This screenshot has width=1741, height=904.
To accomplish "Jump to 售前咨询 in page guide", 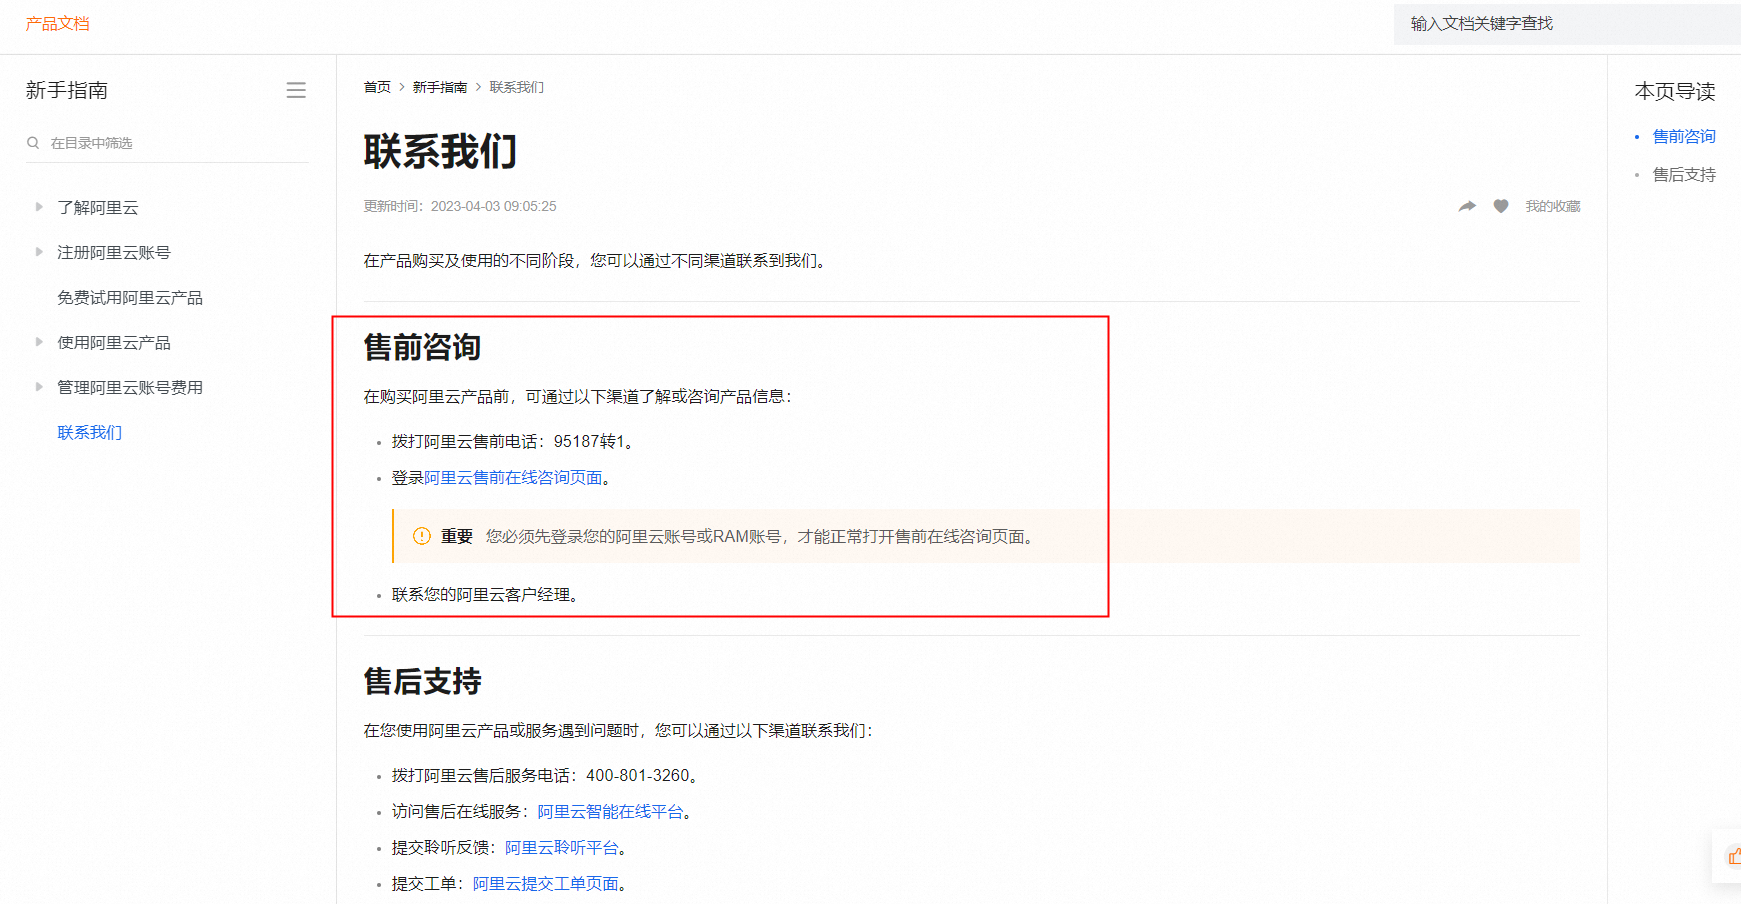I will 1684,136.
